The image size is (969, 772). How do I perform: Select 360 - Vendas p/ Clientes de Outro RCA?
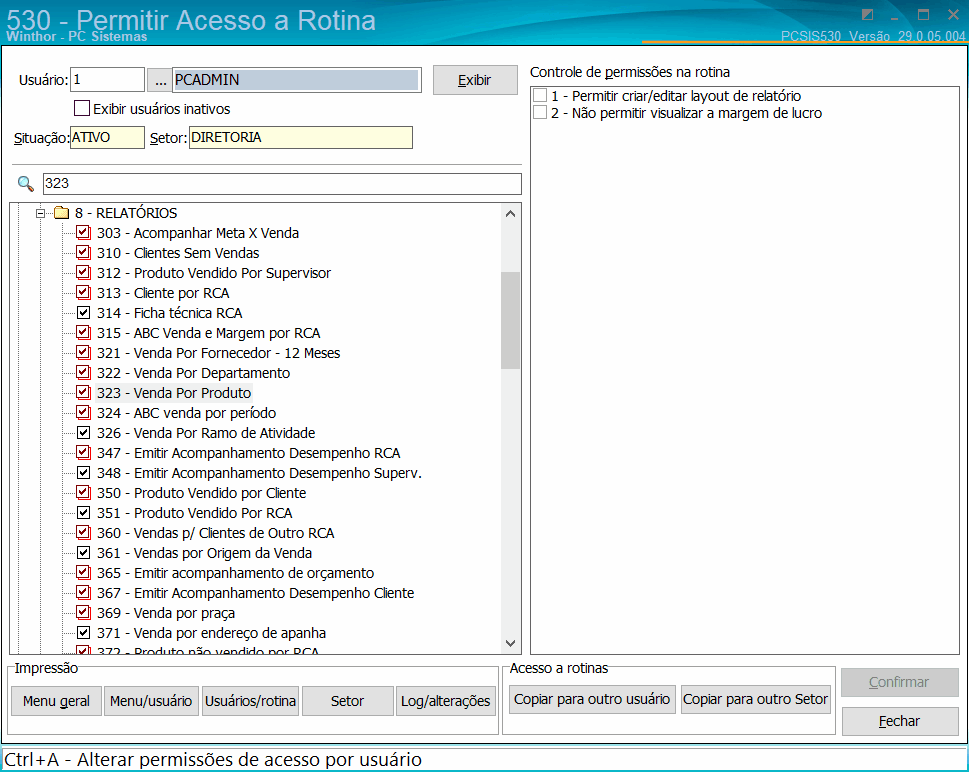pos(215,533)
